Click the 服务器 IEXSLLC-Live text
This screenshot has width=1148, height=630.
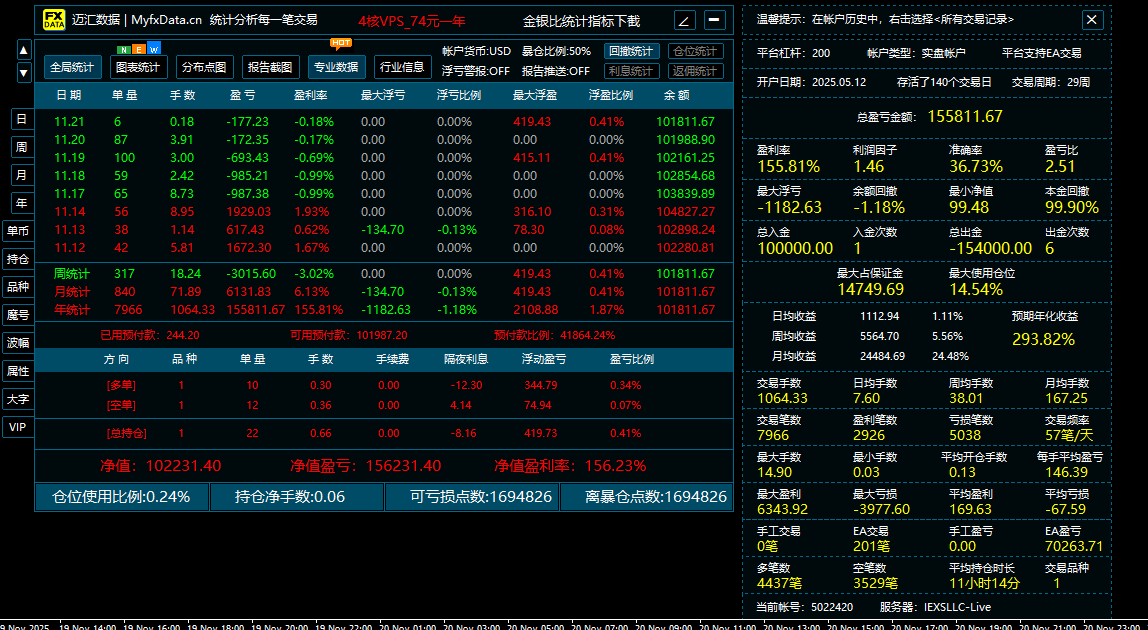click(935, 607)
